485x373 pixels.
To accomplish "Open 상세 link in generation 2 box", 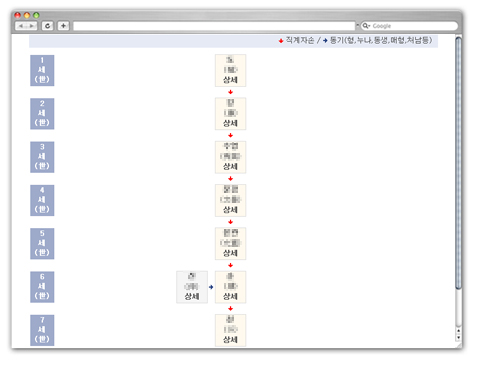I will pyautogui.click(x=230, y=123).
